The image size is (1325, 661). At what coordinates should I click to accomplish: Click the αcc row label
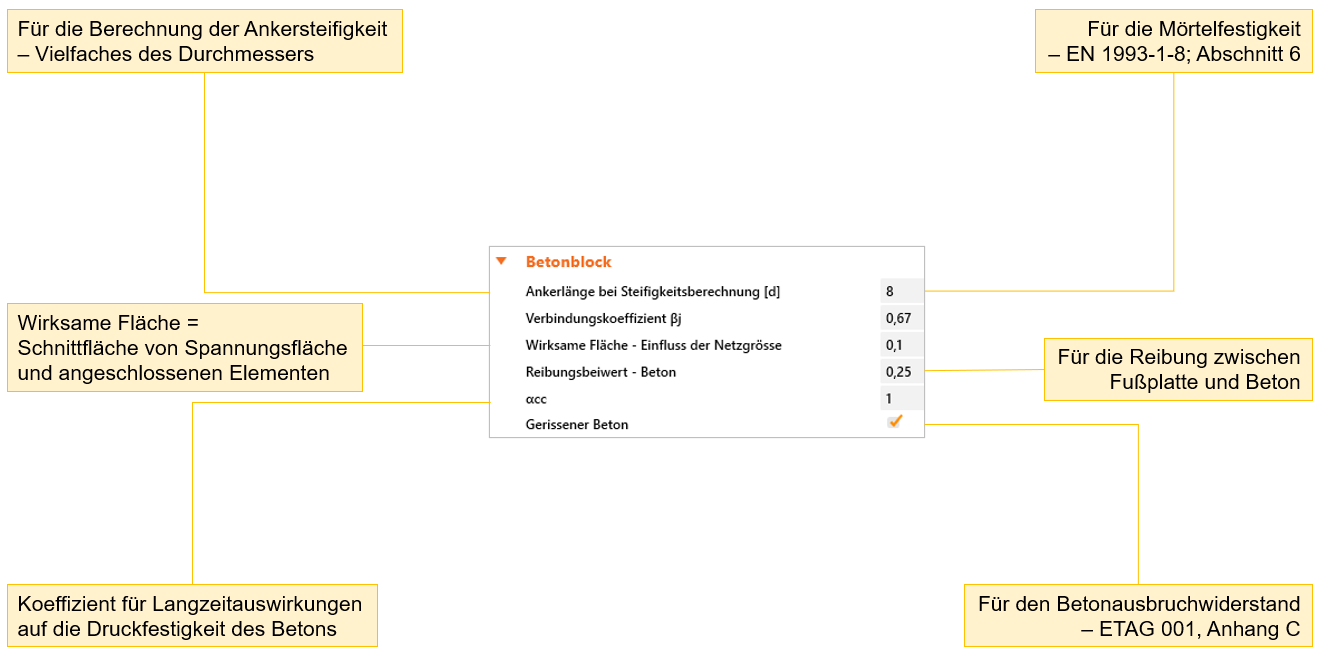point(536,398)
